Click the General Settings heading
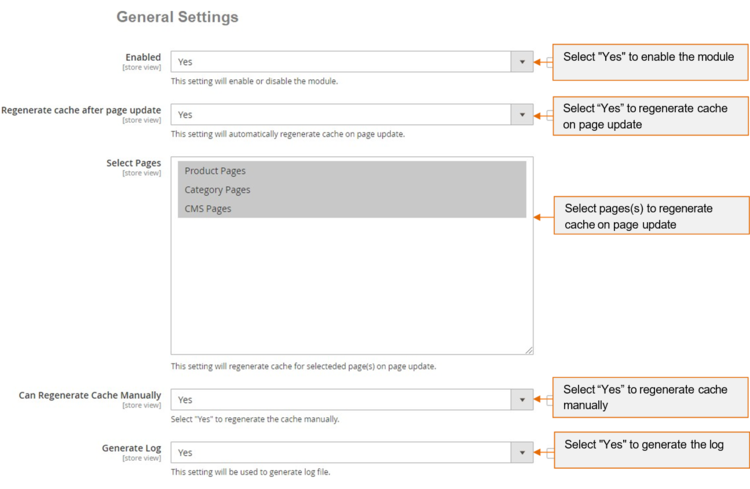This screenshot has width=750, height=489. (x=177, y=17)
